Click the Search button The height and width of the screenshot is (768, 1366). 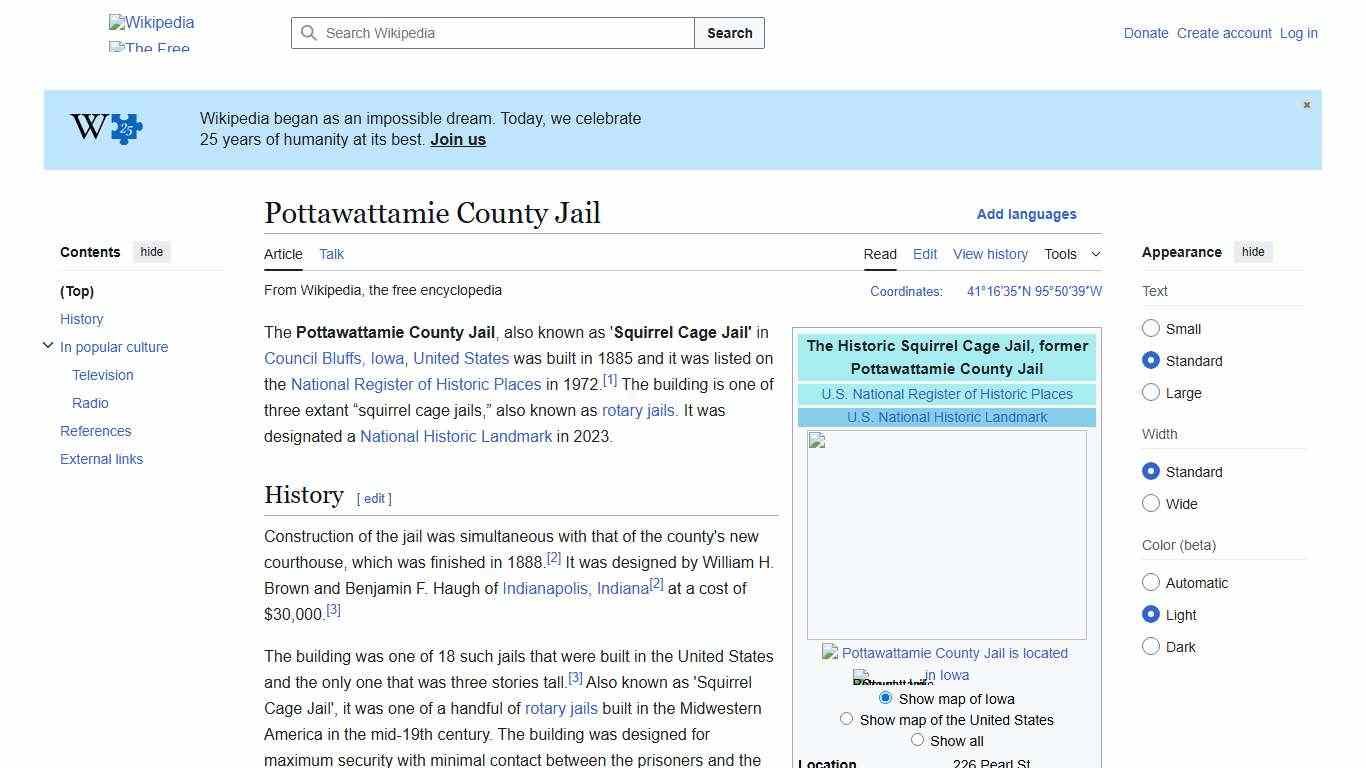(729, 33)
